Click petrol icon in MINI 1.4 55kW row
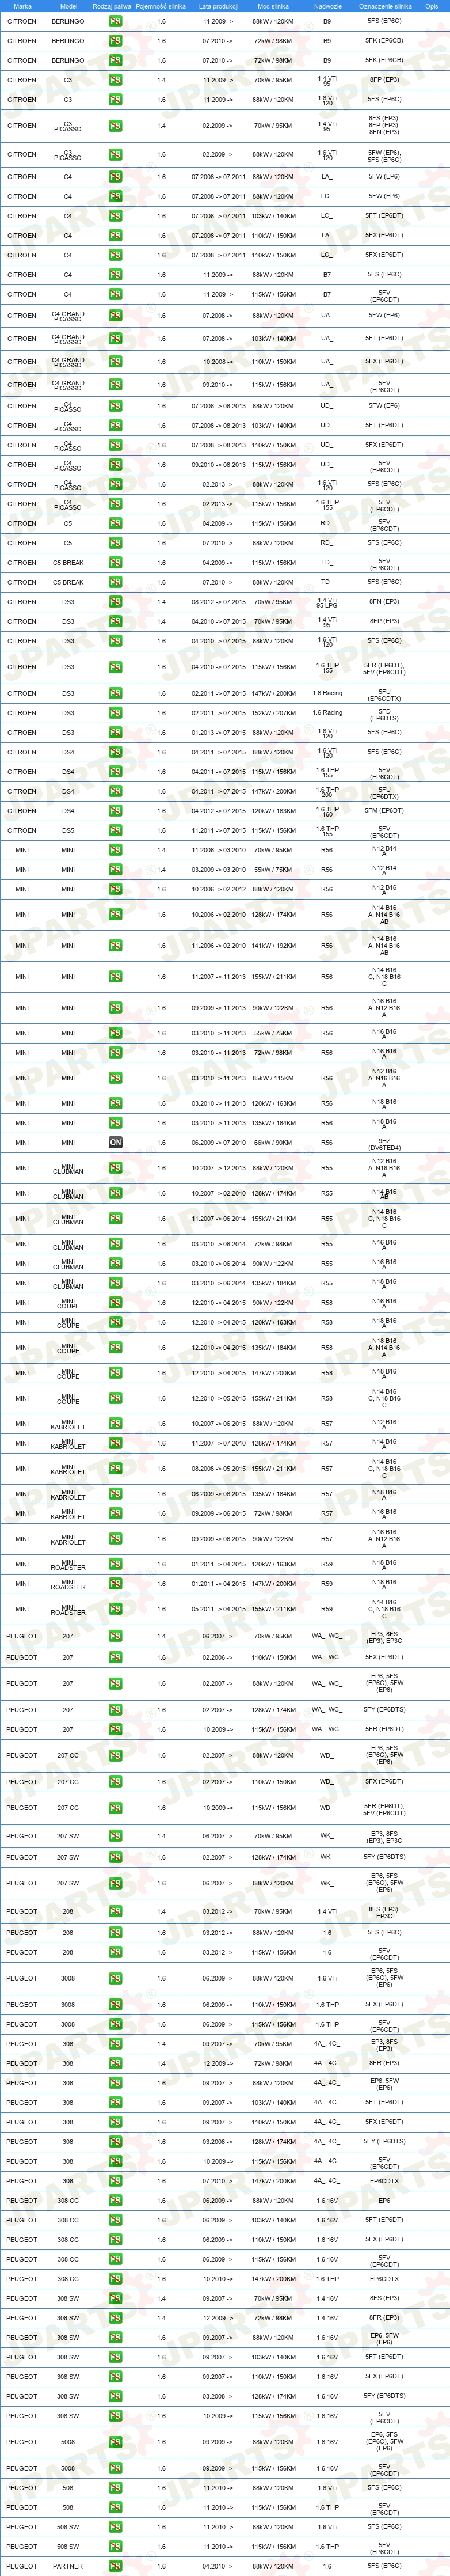450x2576 pixels. [116, 870]
